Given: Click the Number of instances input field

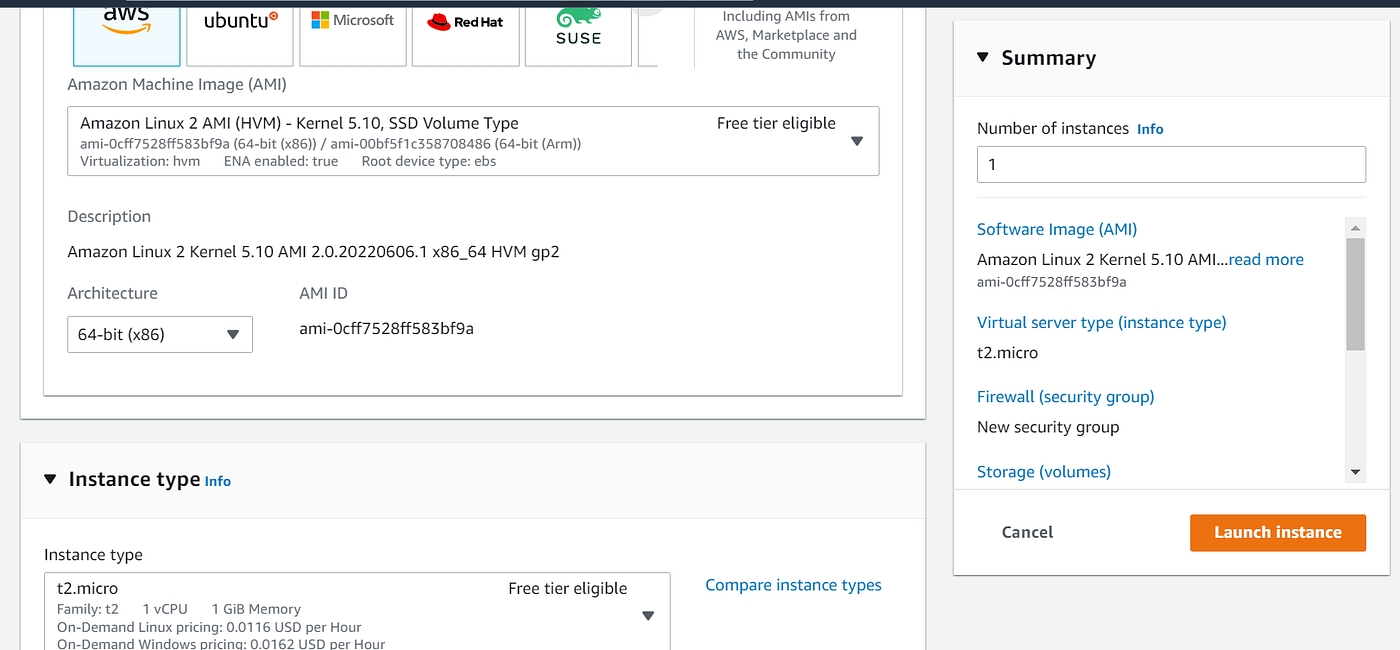Looking at the screenshot, I should [1170, 164].
